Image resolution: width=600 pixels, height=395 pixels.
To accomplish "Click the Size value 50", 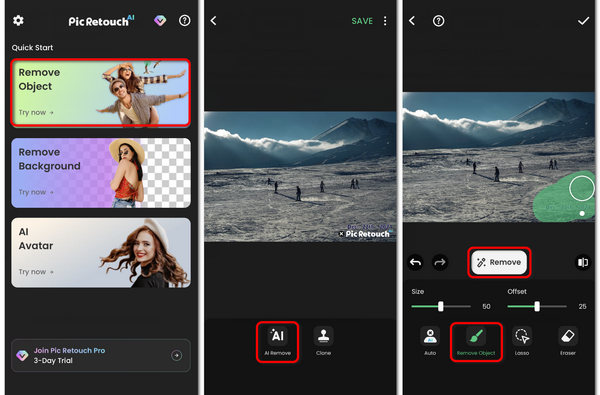I will (486, 307).
